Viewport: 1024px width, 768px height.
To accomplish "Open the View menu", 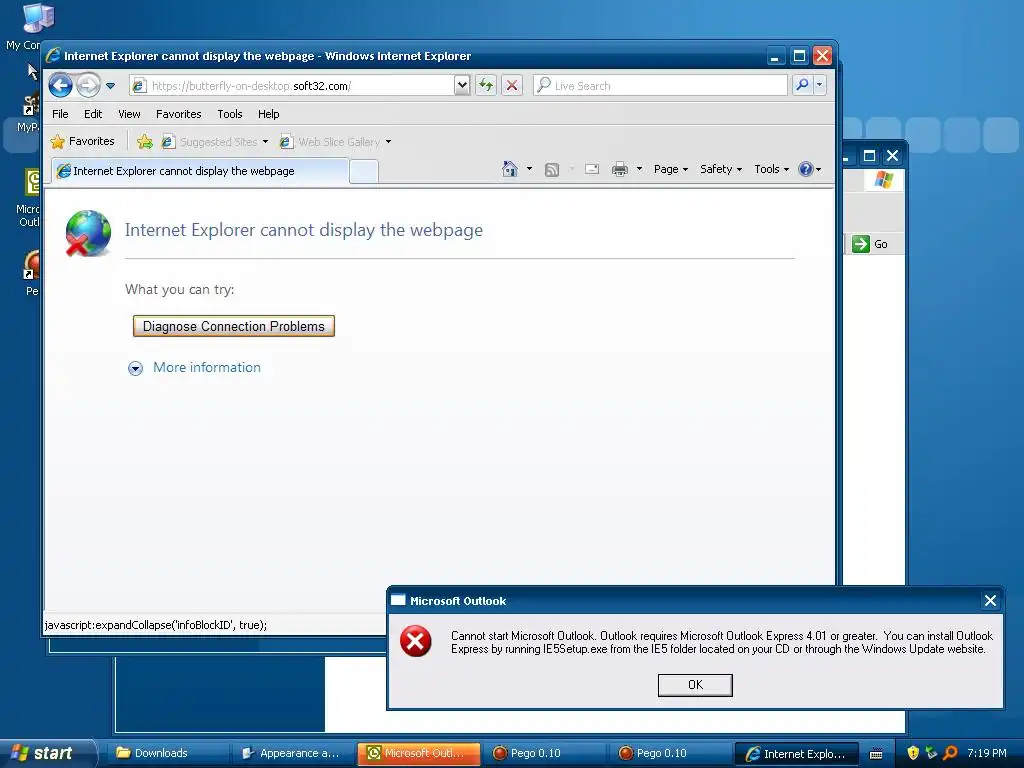I will pyautogui.click(x=129, y=114).
